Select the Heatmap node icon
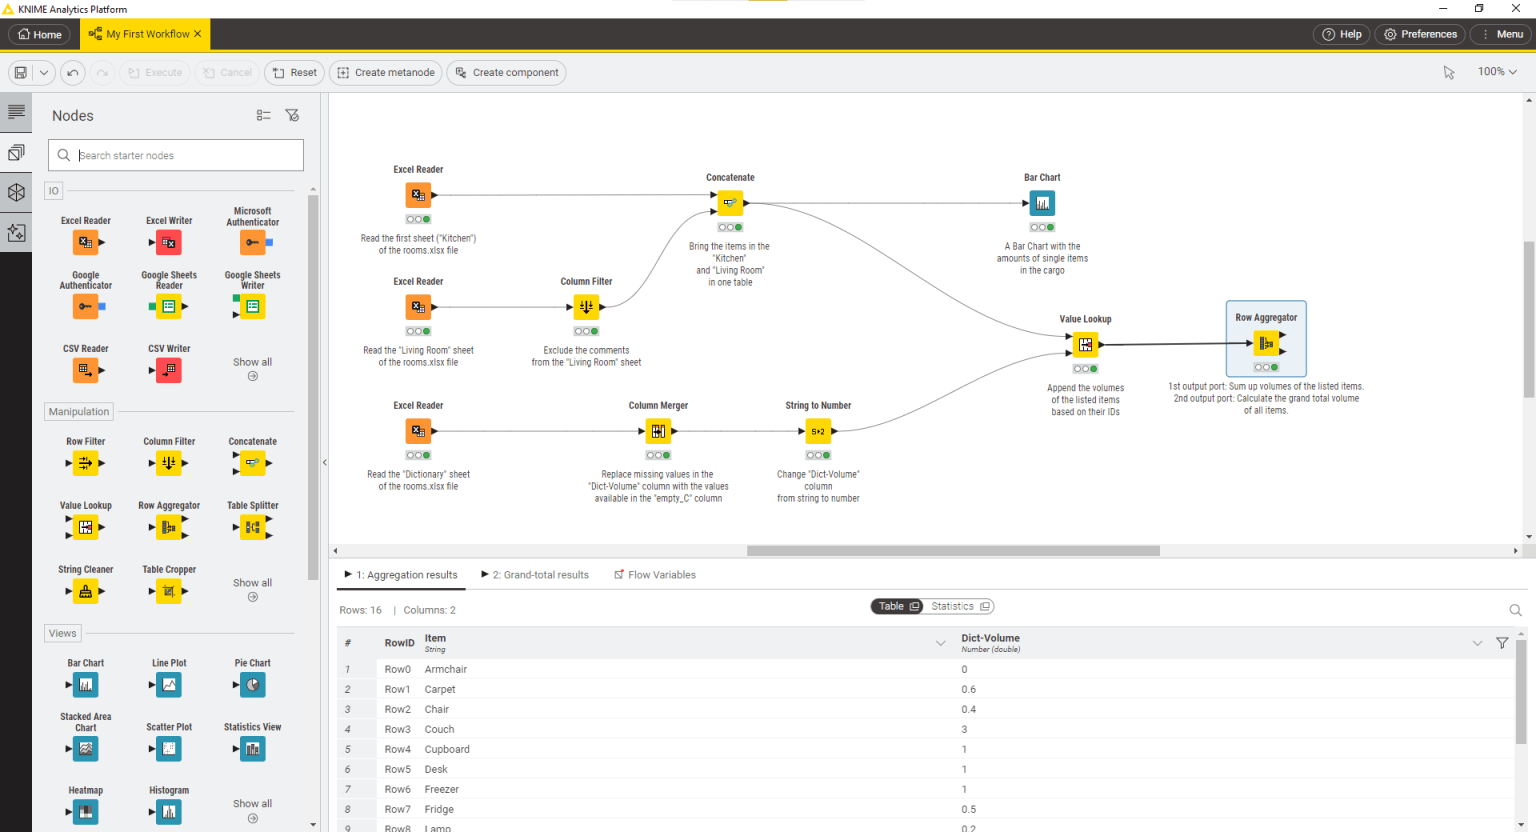Image resolution: width=1536 pixels, height=832 pixels. point(85,812)
